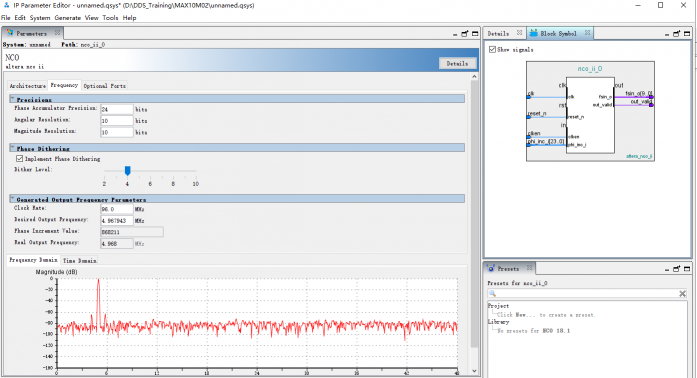Screen dimensions: 697x378
Task: Close the Parameters tab
Action: pyautogui.click(x=57, y=33)
